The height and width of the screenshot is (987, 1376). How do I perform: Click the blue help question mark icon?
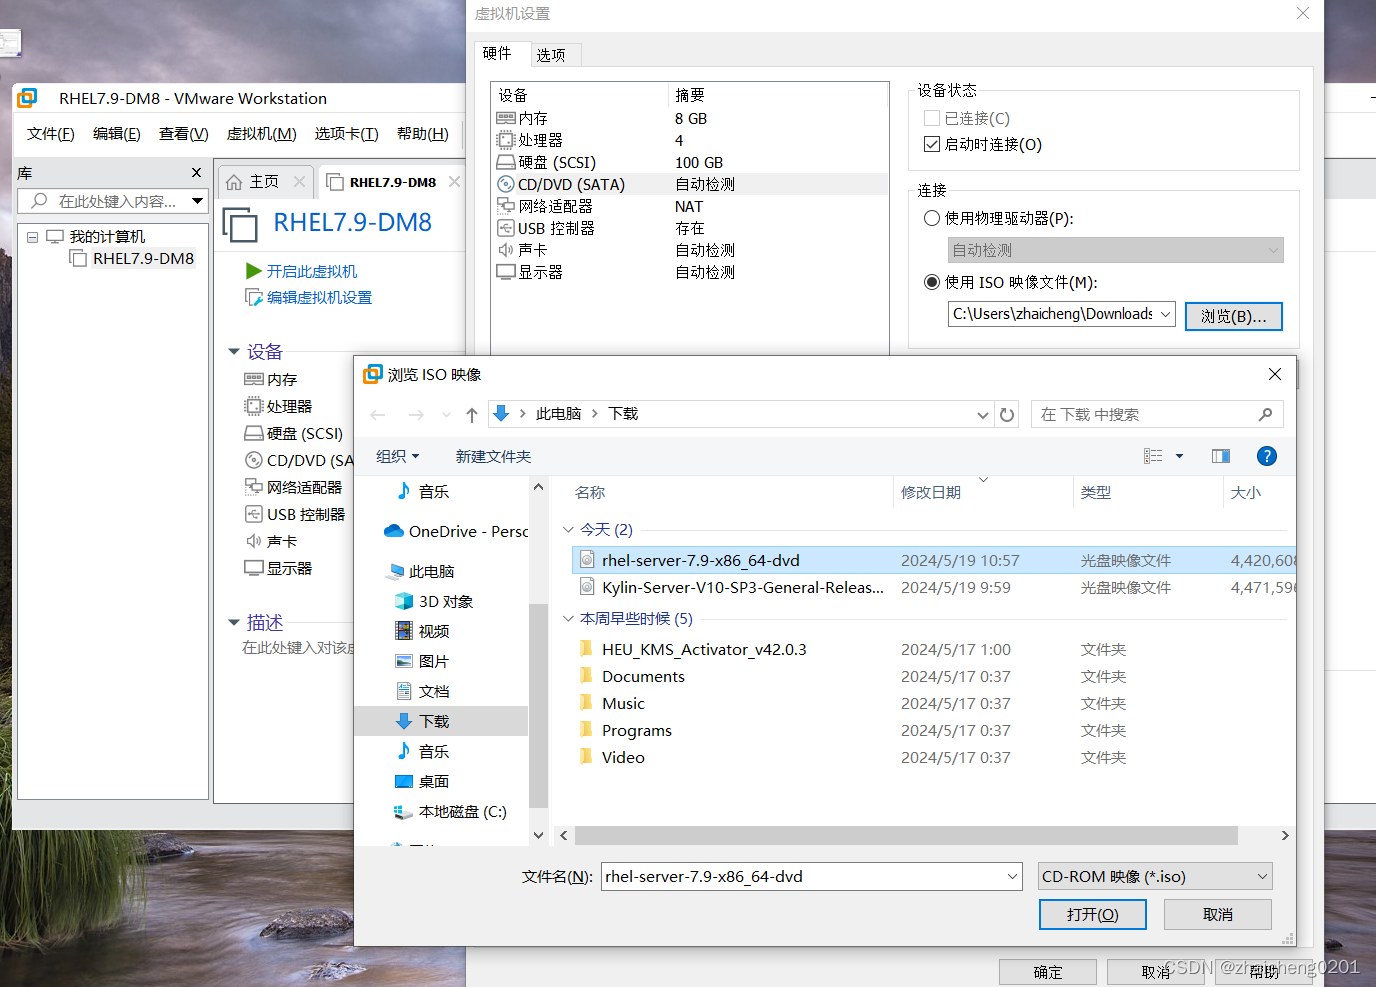1267,456
